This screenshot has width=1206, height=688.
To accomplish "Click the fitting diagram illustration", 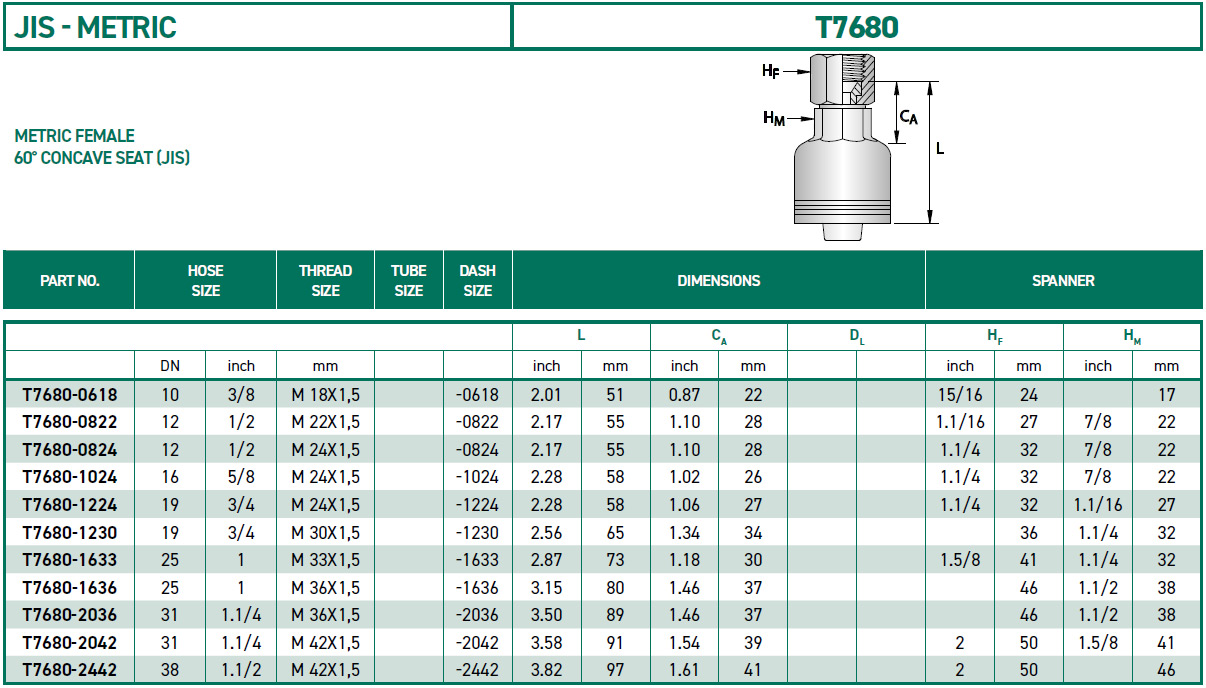I will click(x=853, y=148).
